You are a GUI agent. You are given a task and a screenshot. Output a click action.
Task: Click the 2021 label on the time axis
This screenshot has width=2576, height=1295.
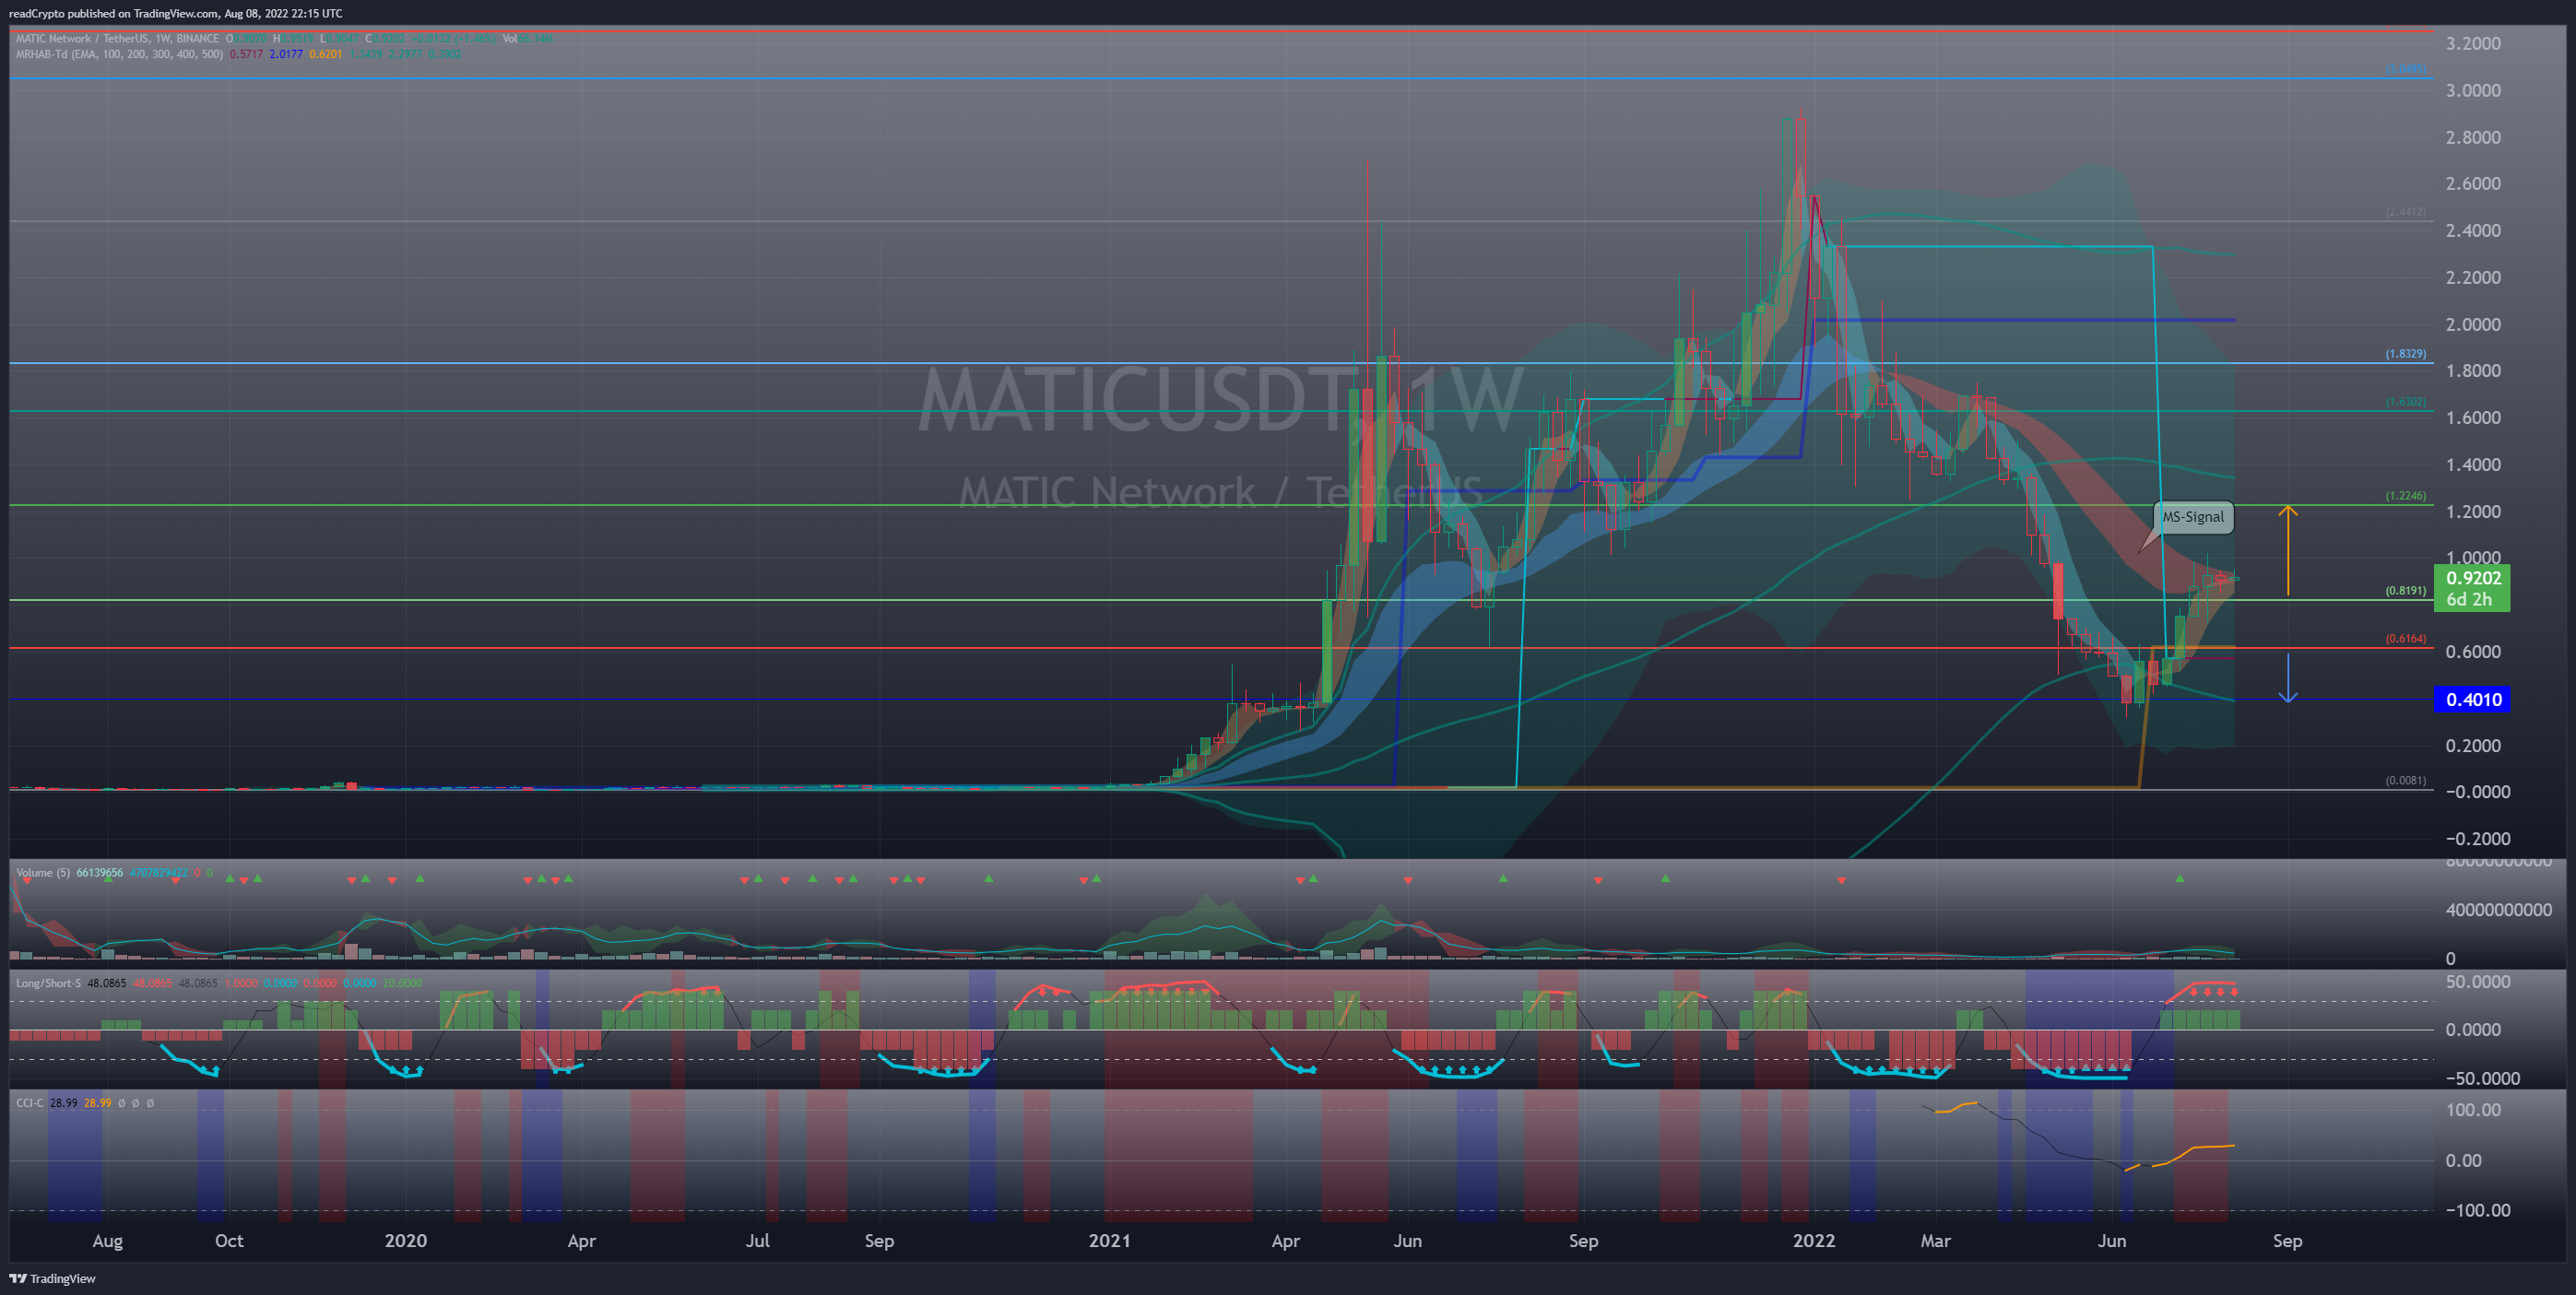coord(1109,1241)
